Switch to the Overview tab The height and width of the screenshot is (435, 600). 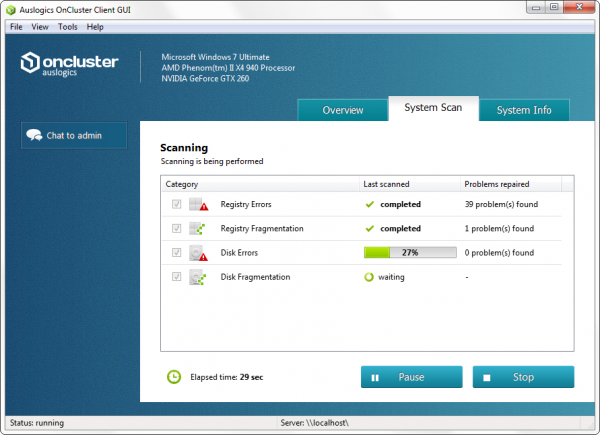pyautogui.click(x=343, y=110)
